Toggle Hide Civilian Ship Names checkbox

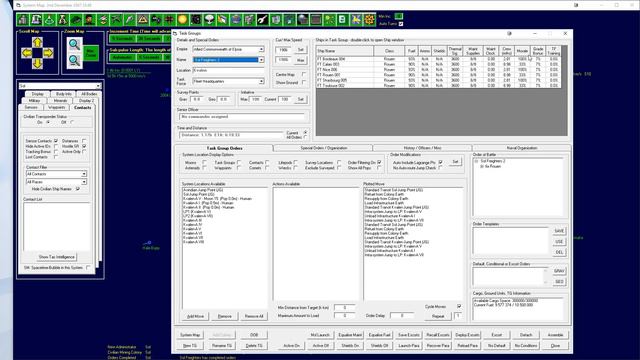[78, 189]
